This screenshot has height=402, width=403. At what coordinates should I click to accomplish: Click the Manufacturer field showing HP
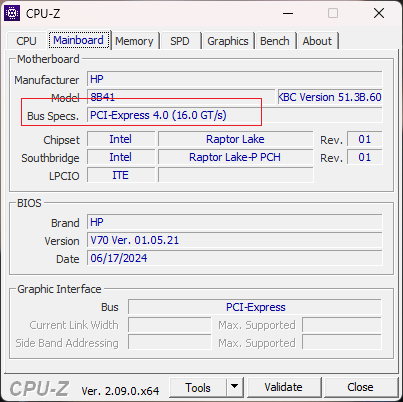click(235, 79)
